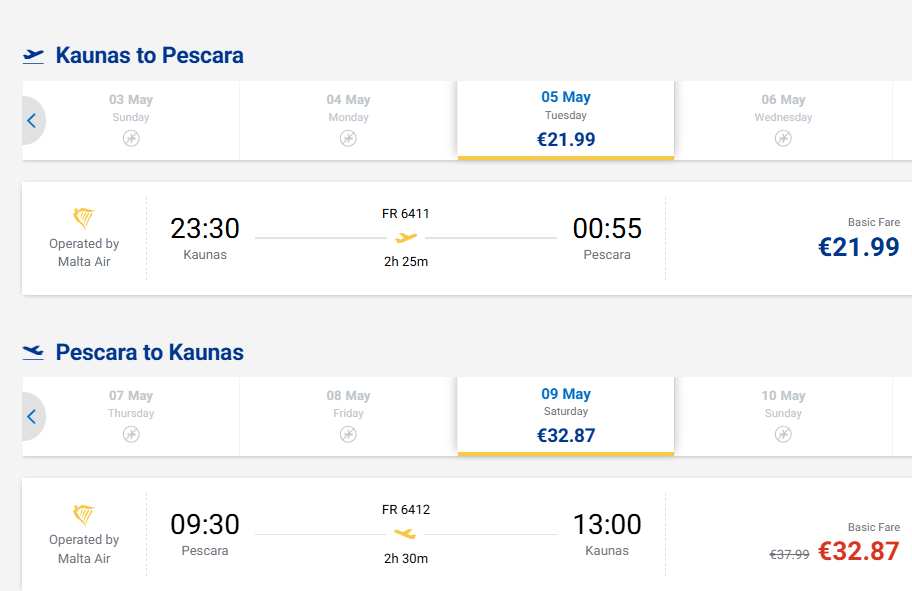This screenshot has width=912, height=591.
Task: Show earlier outbound dates with the left chevron
Action: [31, 121]
